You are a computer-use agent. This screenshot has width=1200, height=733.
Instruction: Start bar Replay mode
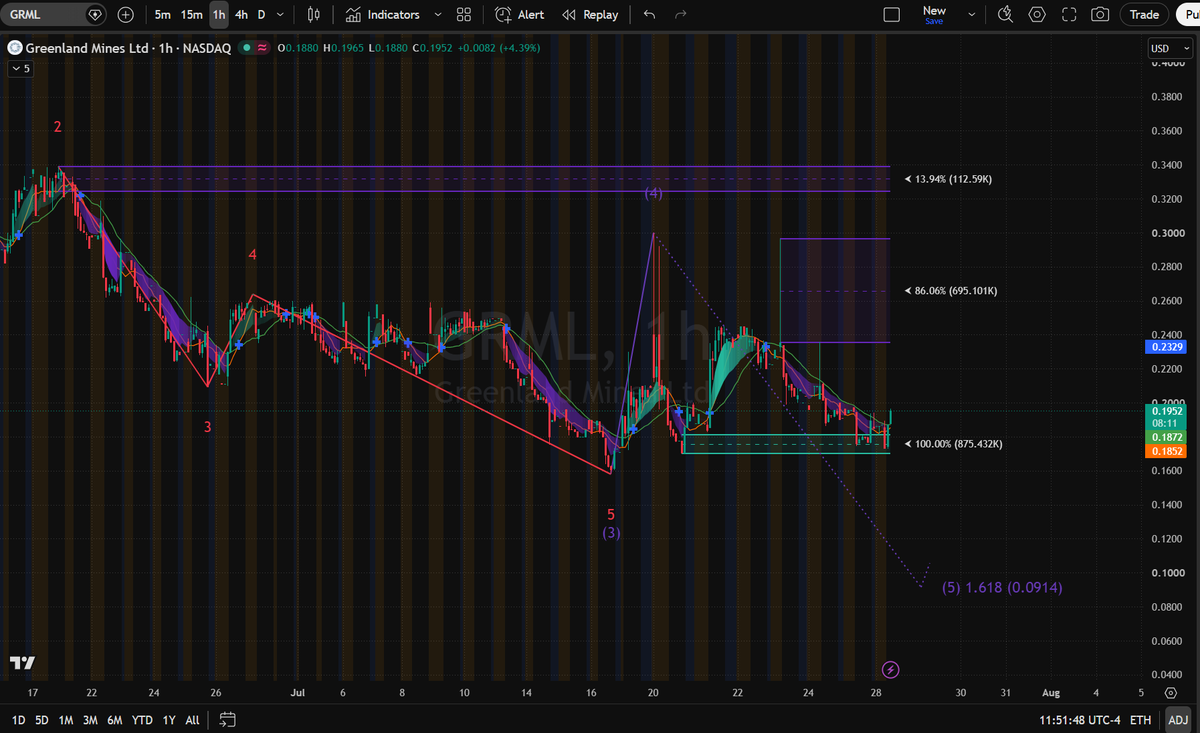tap(590, 15)
